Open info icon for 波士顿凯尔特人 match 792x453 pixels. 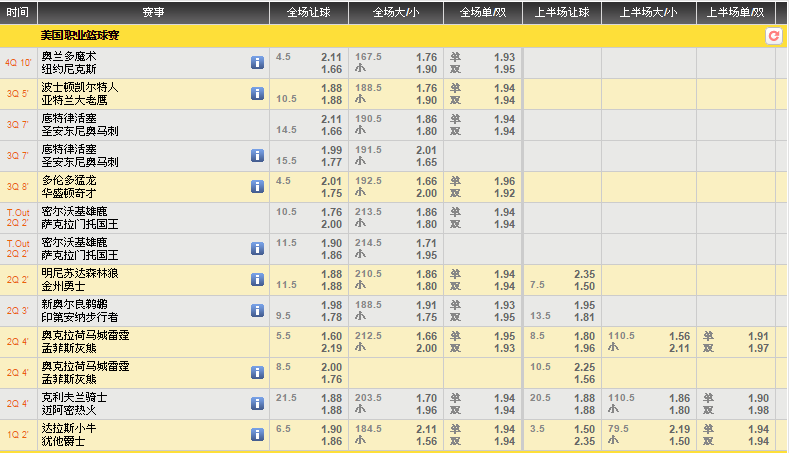point(257,93)
